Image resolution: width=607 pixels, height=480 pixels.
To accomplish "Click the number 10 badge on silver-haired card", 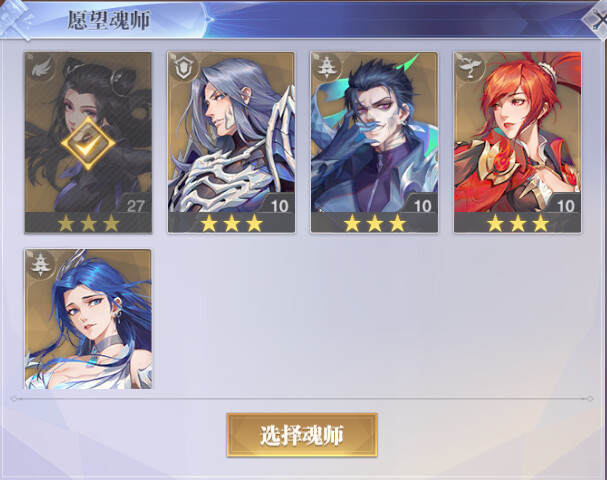I will pos(279,206).
